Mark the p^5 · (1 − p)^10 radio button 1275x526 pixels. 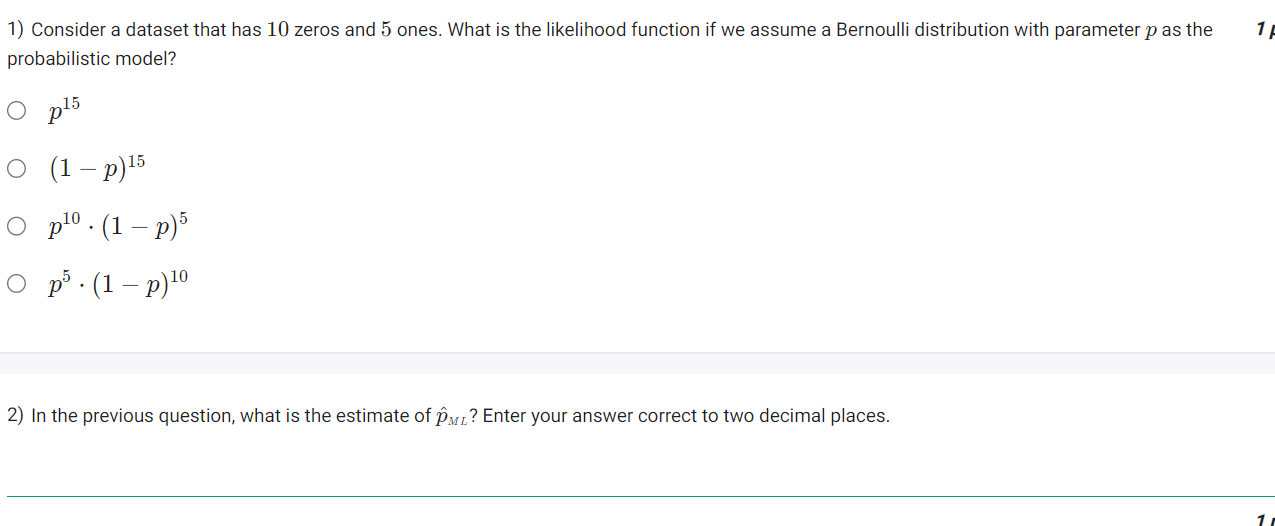point(16,284)
